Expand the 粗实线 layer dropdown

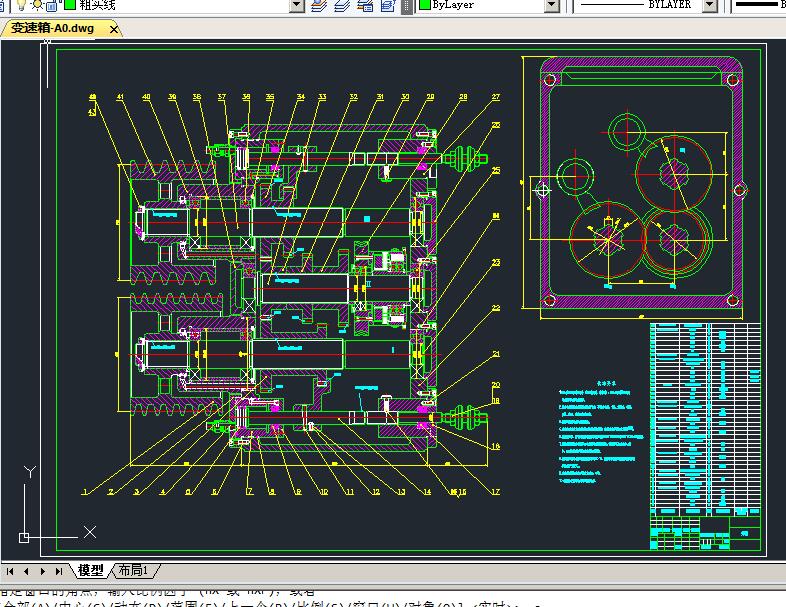tap(296, 5)
